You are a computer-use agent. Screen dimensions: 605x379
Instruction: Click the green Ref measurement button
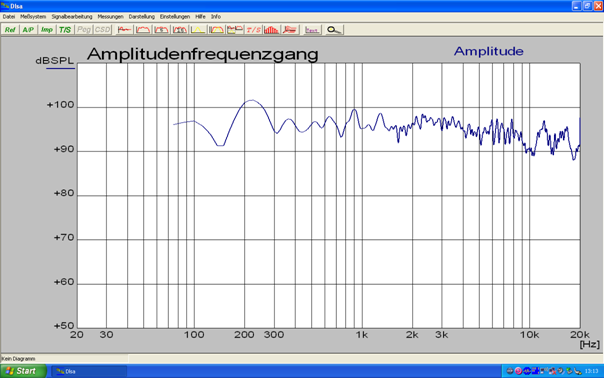[x=10, y=30]
